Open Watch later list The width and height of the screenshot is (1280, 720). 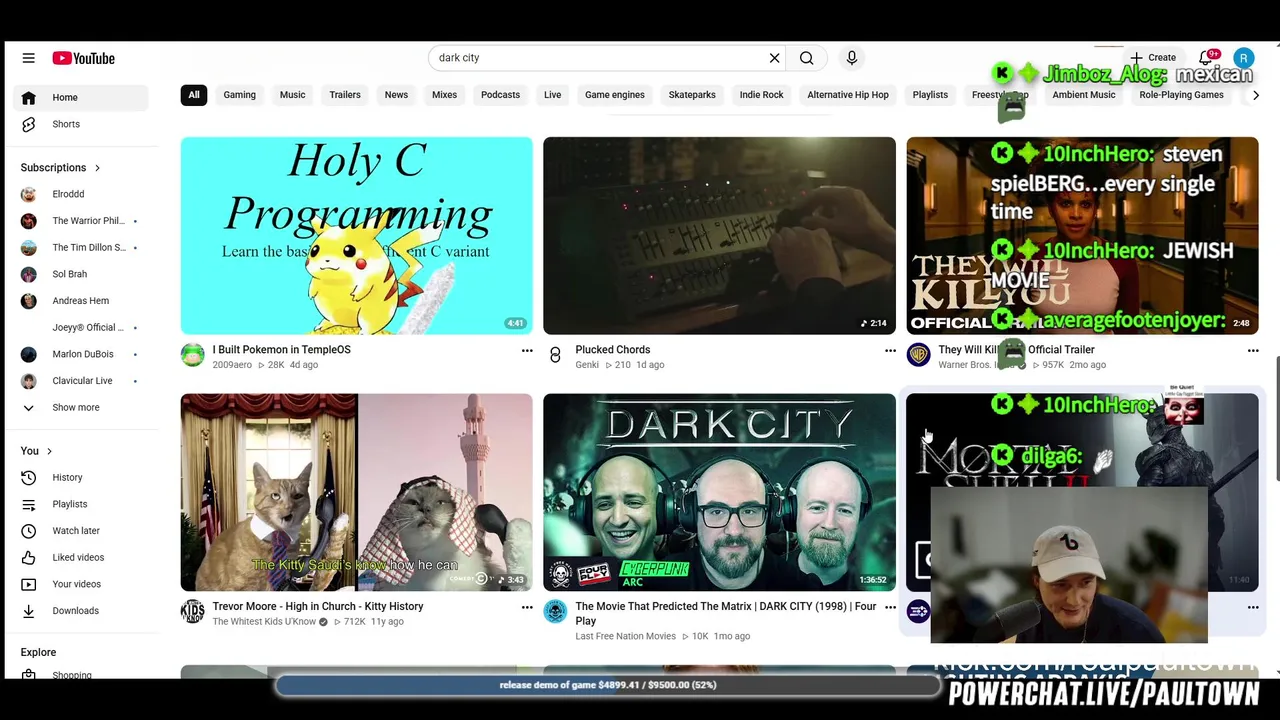81,531
